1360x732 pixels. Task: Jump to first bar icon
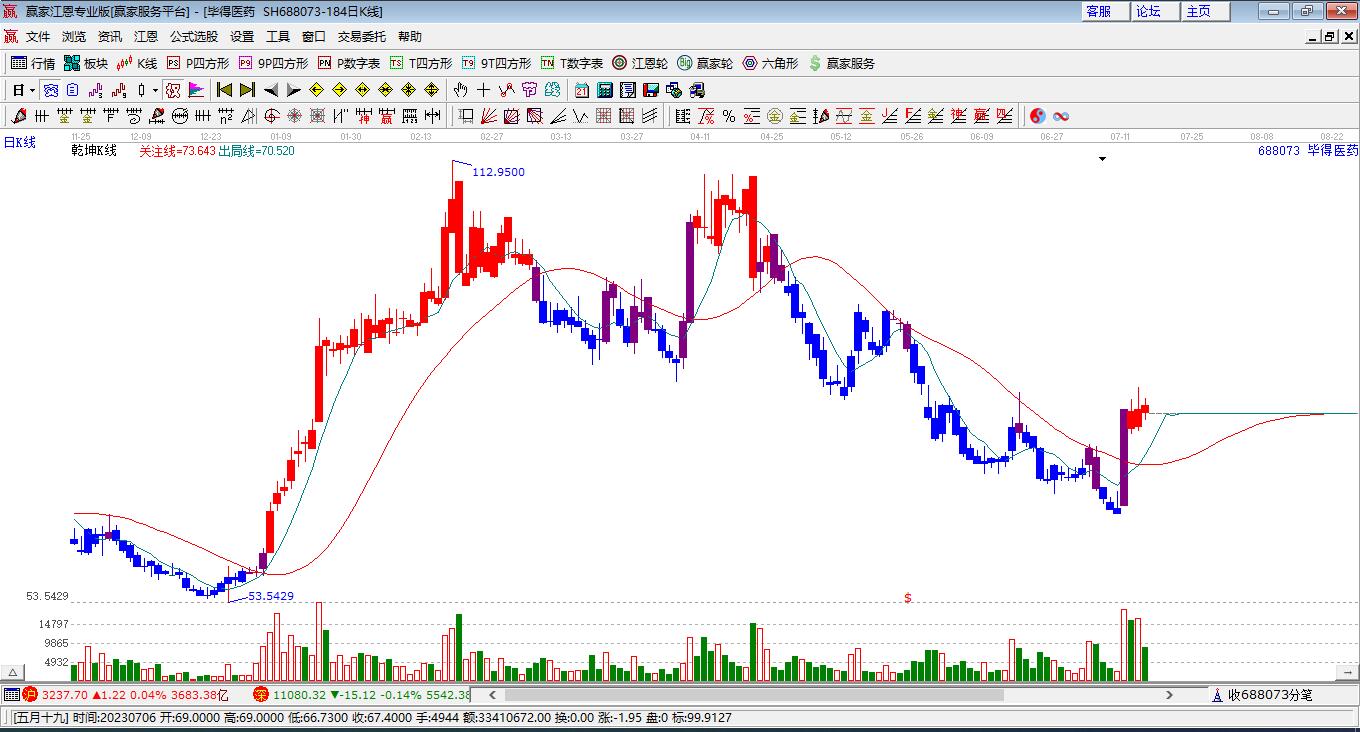click(x=224, y=90)
